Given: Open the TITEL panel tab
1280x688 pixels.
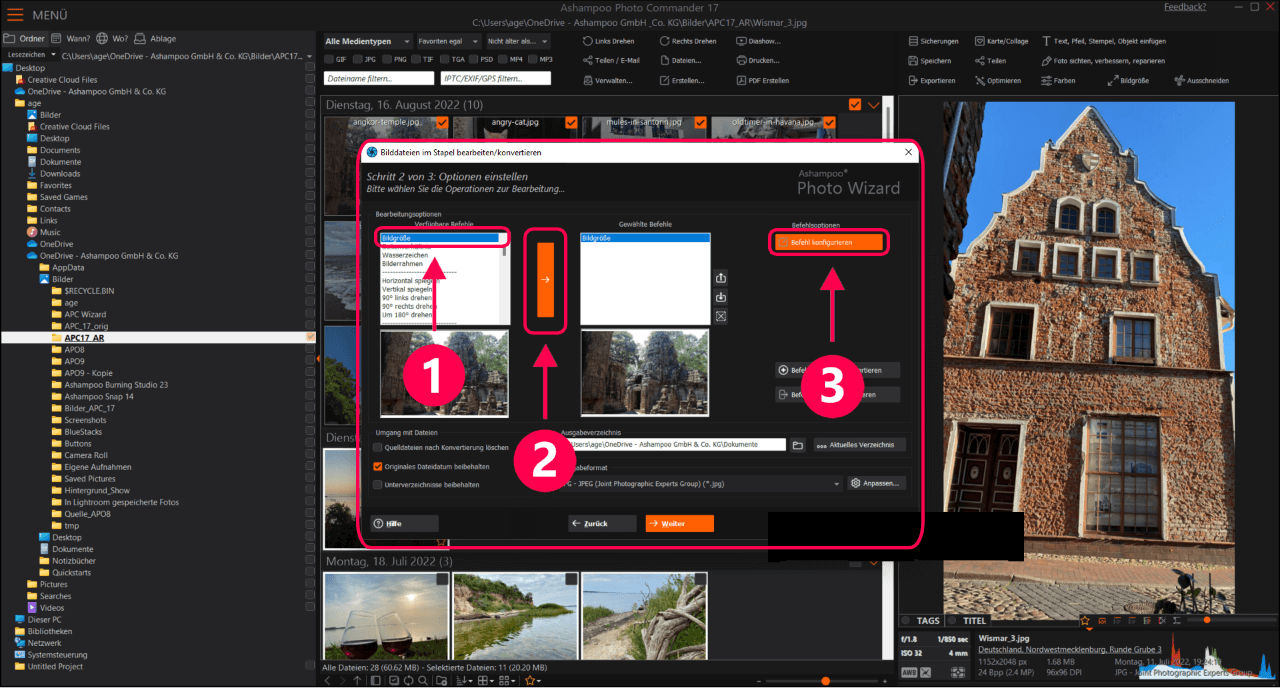Looking at the screenshot, I should point(967,621).
